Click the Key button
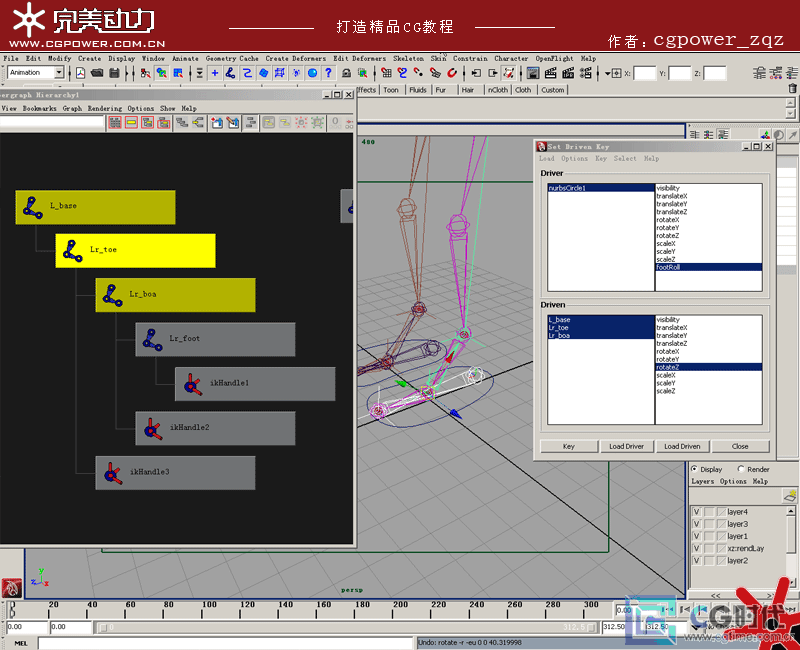Screen dimensions: 800x650 click(569, 446)
